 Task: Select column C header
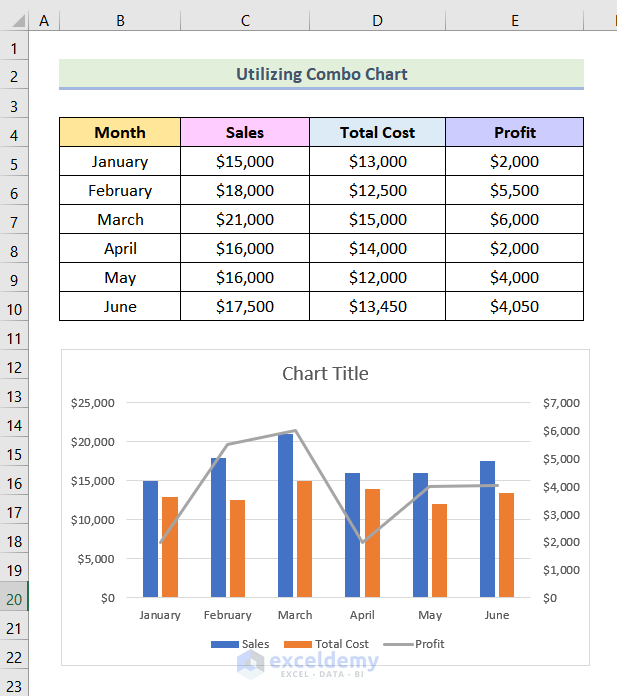click(x=245, y=20)
